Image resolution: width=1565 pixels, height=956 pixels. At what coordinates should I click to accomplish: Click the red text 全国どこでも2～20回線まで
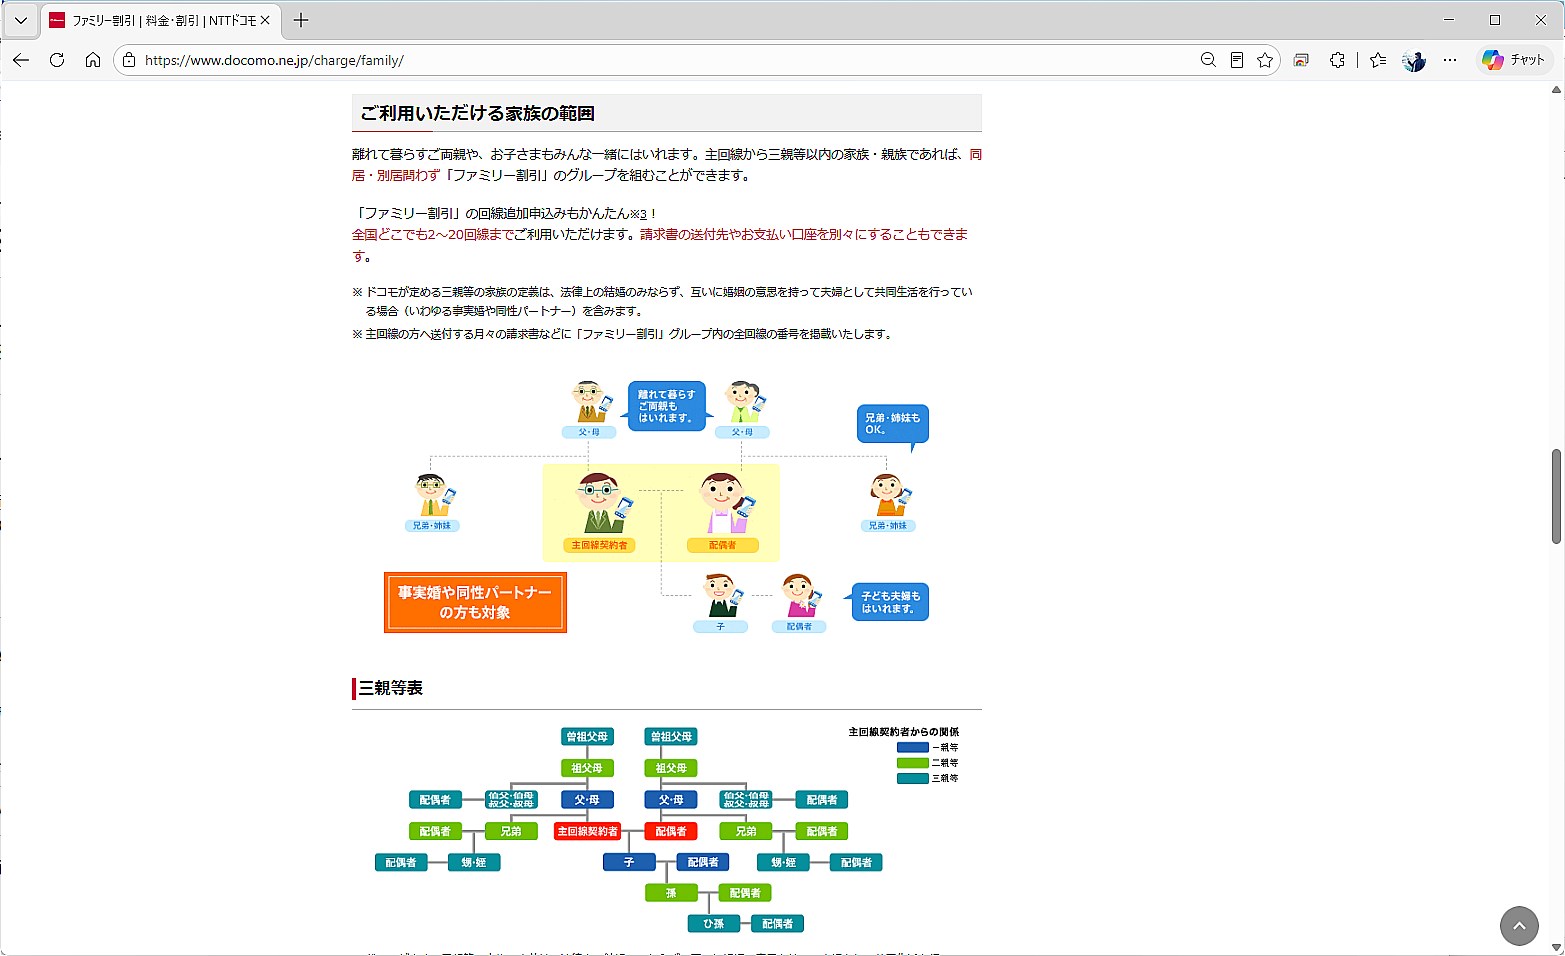432,235
